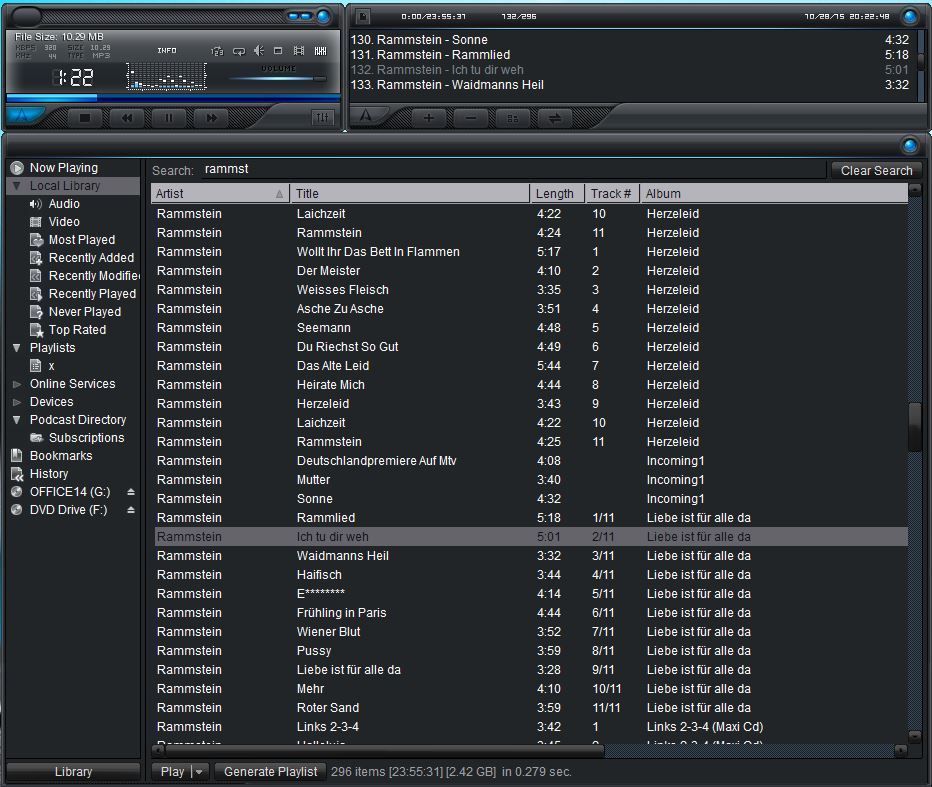The height and width of the screenshot is (787, 932).
Task: Select OFFICE14 (G:) drive entry
Action: (70, 492)
